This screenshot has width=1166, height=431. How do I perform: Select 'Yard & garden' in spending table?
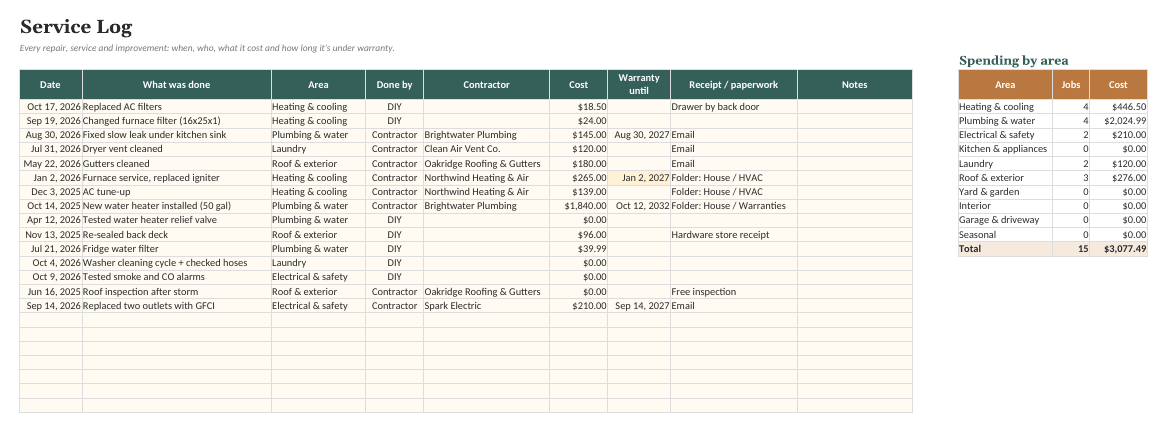[x=1005, y=192]
